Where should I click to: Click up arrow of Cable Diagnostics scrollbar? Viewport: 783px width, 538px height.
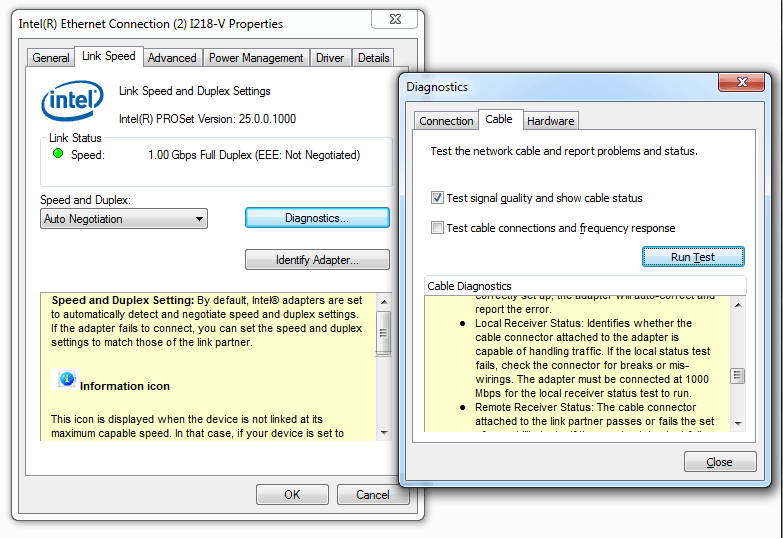738,305
